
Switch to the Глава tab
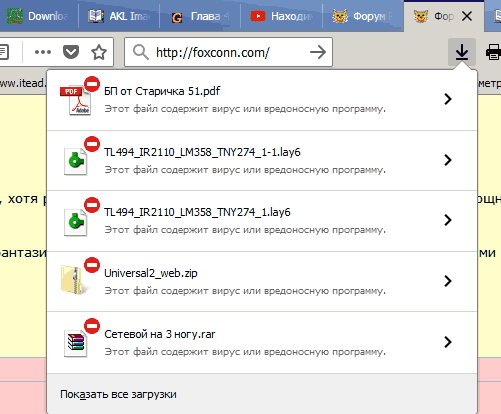click(x=200, y=16)
